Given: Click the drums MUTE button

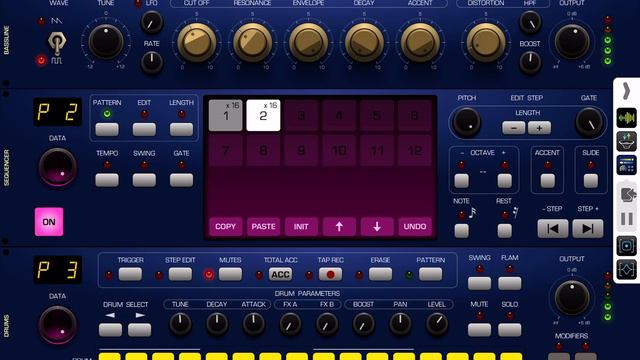Looking at the screenshot, I should [479, 330].
